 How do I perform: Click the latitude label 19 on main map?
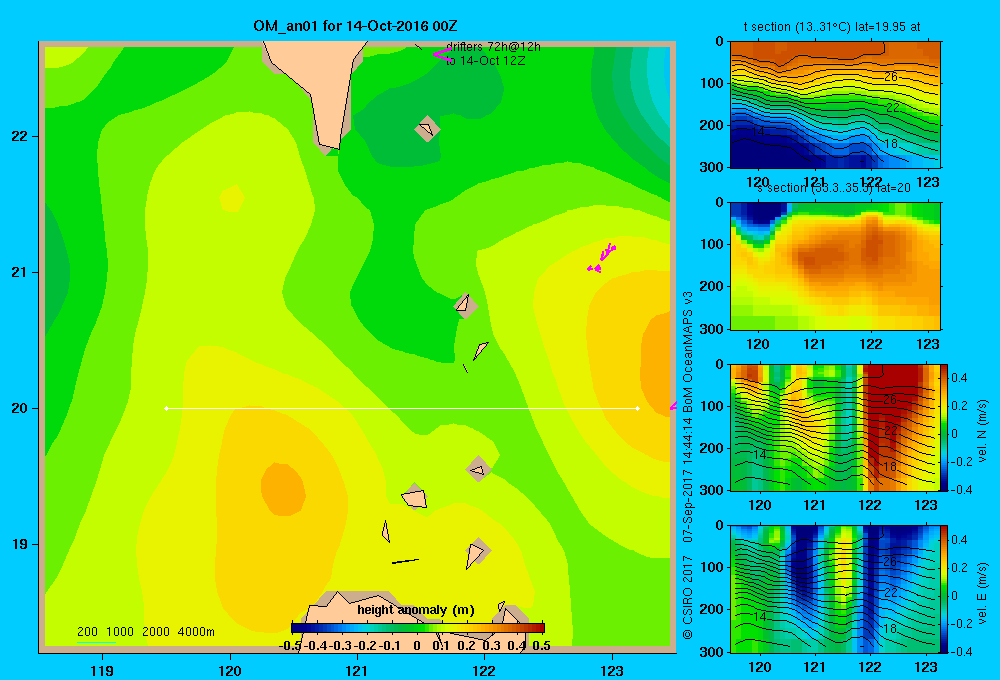(x=19, y=544)
